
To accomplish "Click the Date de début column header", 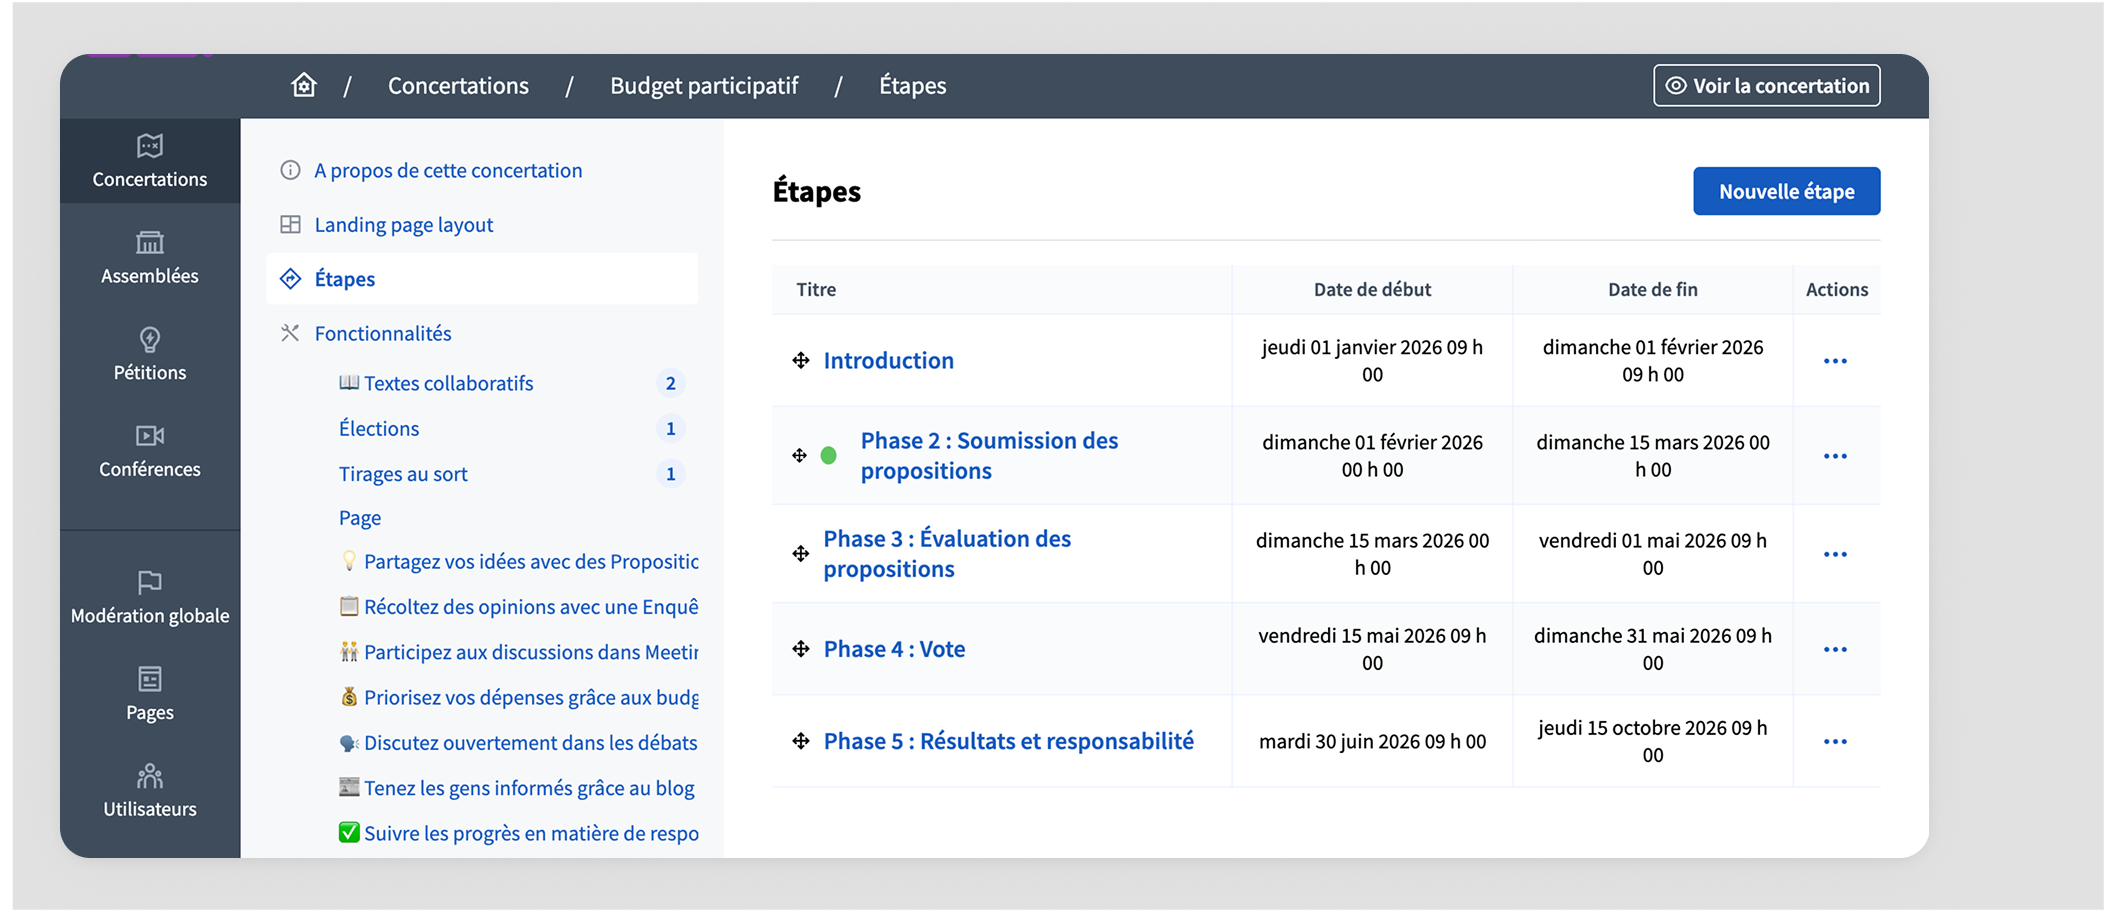I will [x=1372, y=289].
